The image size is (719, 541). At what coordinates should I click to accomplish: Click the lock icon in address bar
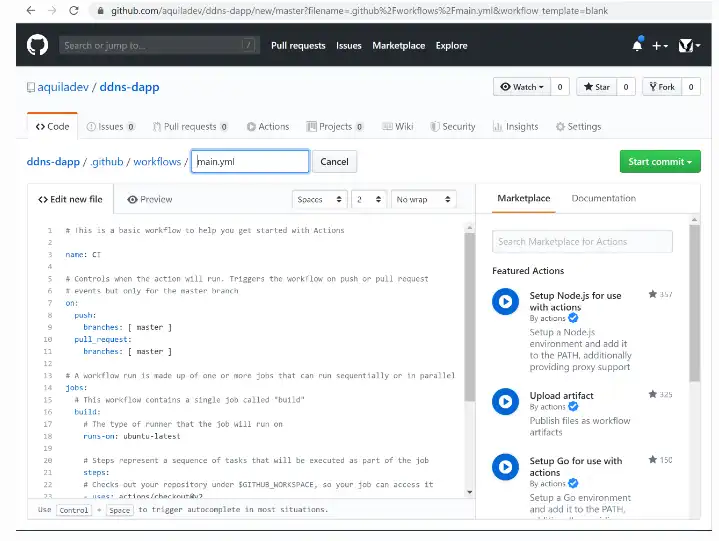100,11
